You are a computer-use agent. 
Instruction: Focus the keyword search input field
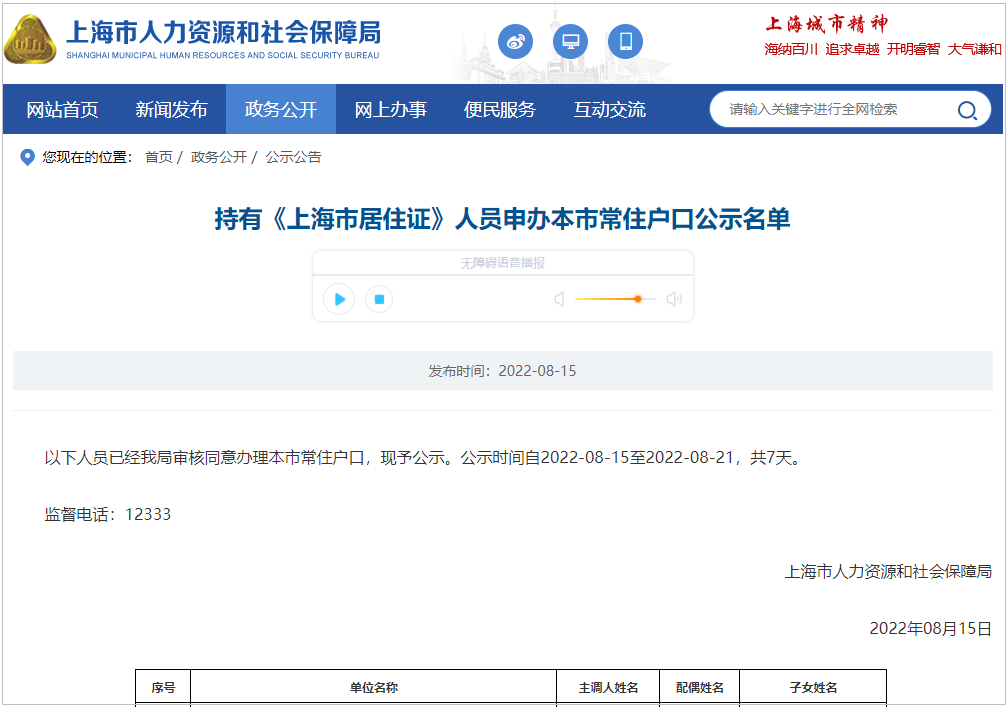(x=836, y=109)
